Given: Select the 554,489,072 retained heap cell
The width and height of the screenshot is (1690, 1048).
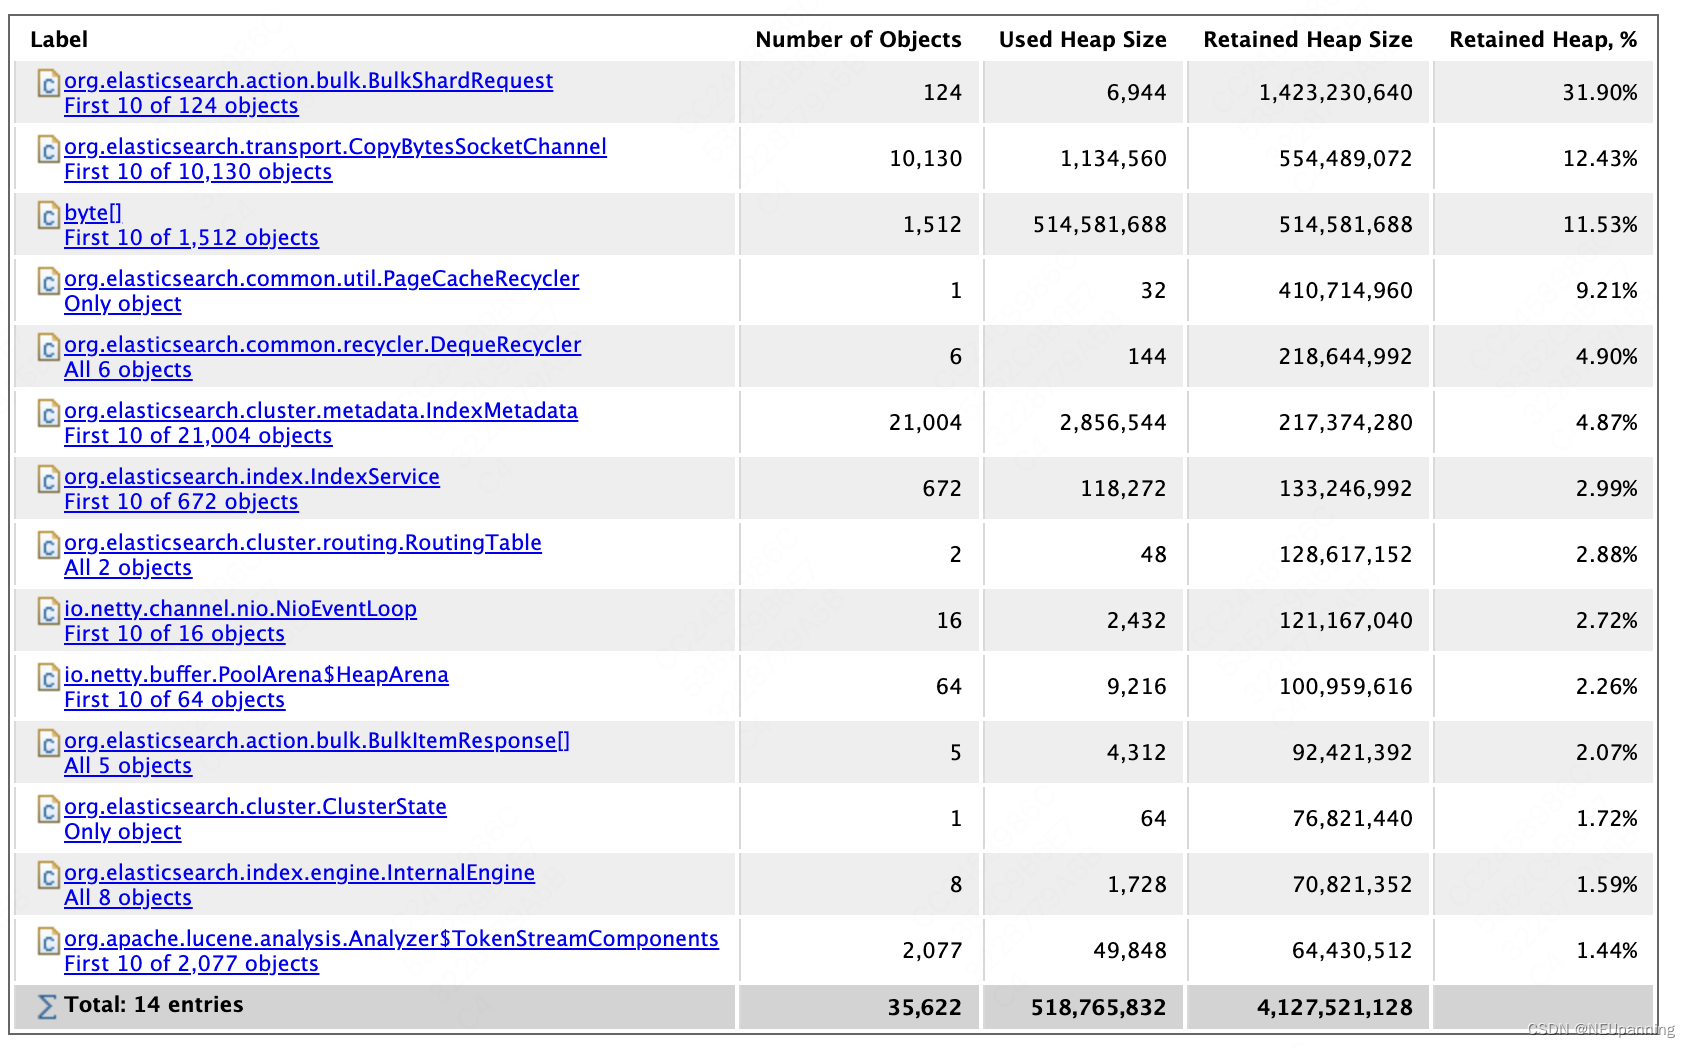Looking at the screenshot, I should (1345, 159).
